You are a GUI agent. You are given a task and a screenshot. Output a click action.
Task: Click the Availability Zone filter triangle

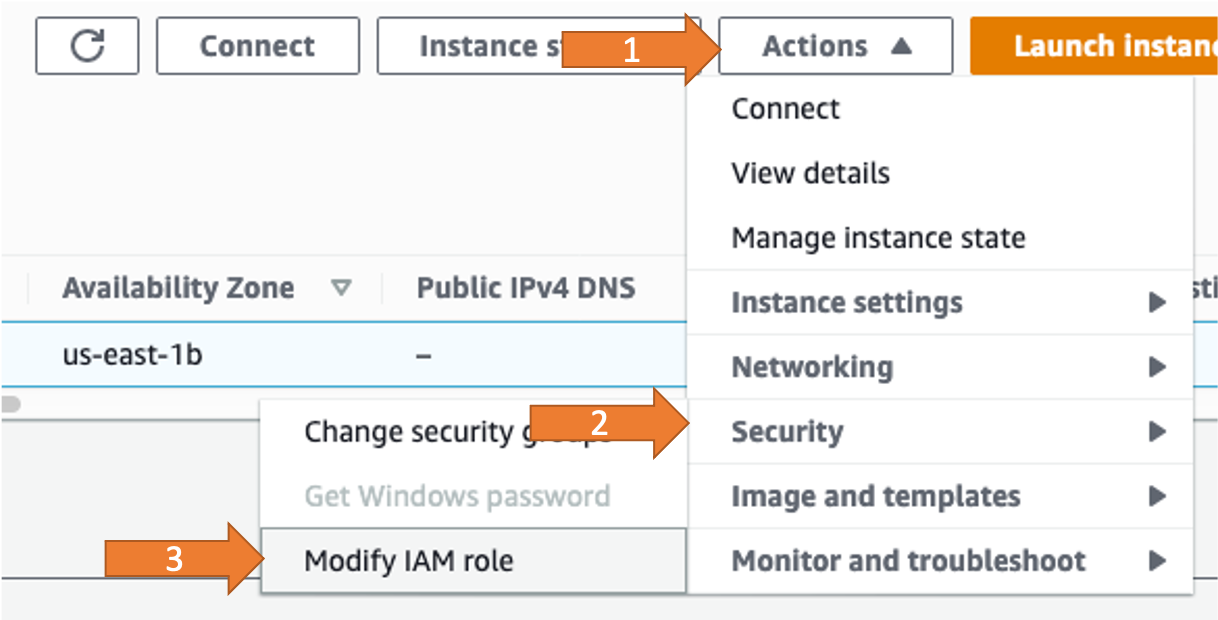coord(341,288)
